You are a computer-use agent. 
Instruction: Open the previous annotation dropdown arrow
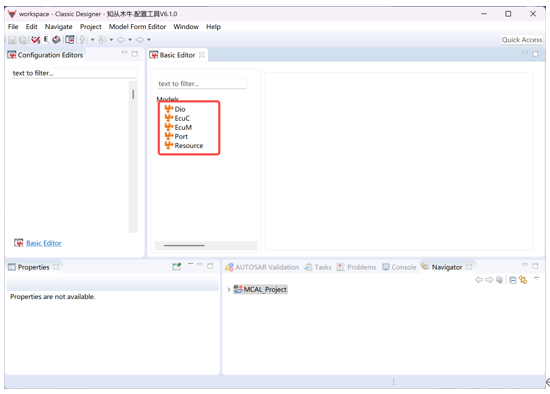click(x=111, y=40)
